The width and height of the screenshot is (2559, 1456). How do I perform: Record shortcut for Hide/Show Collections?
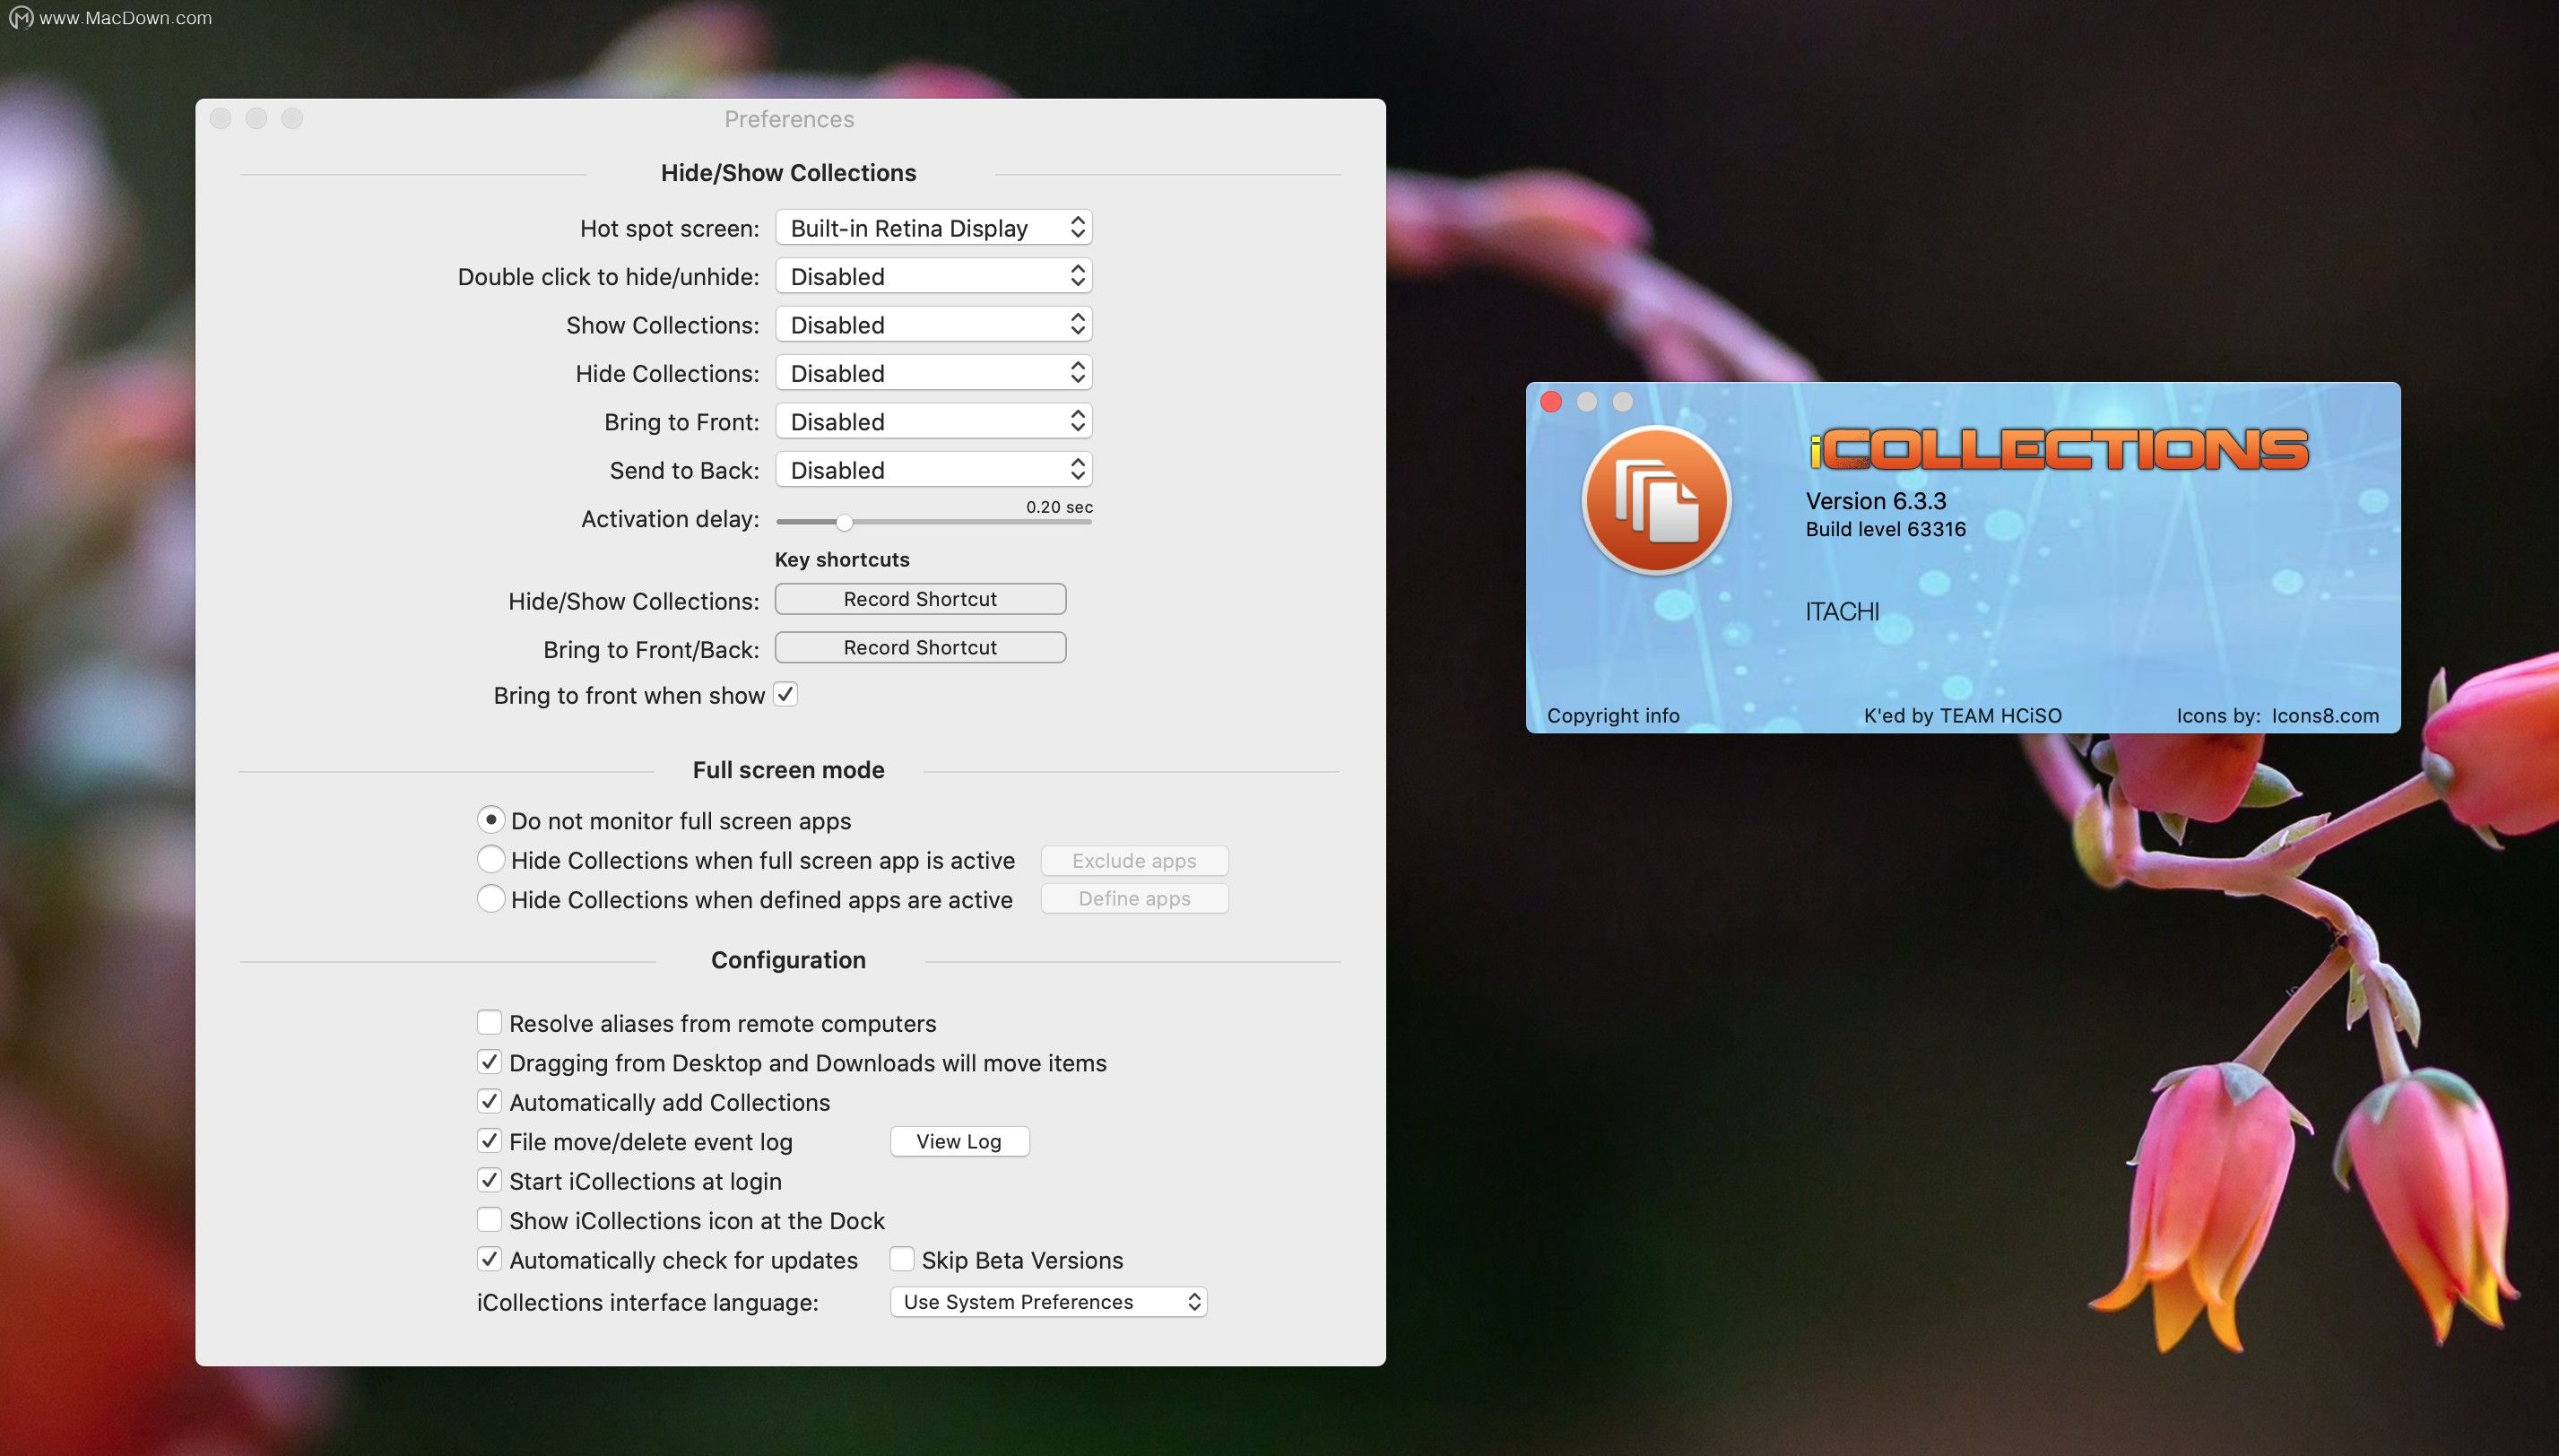coord(920,599)
